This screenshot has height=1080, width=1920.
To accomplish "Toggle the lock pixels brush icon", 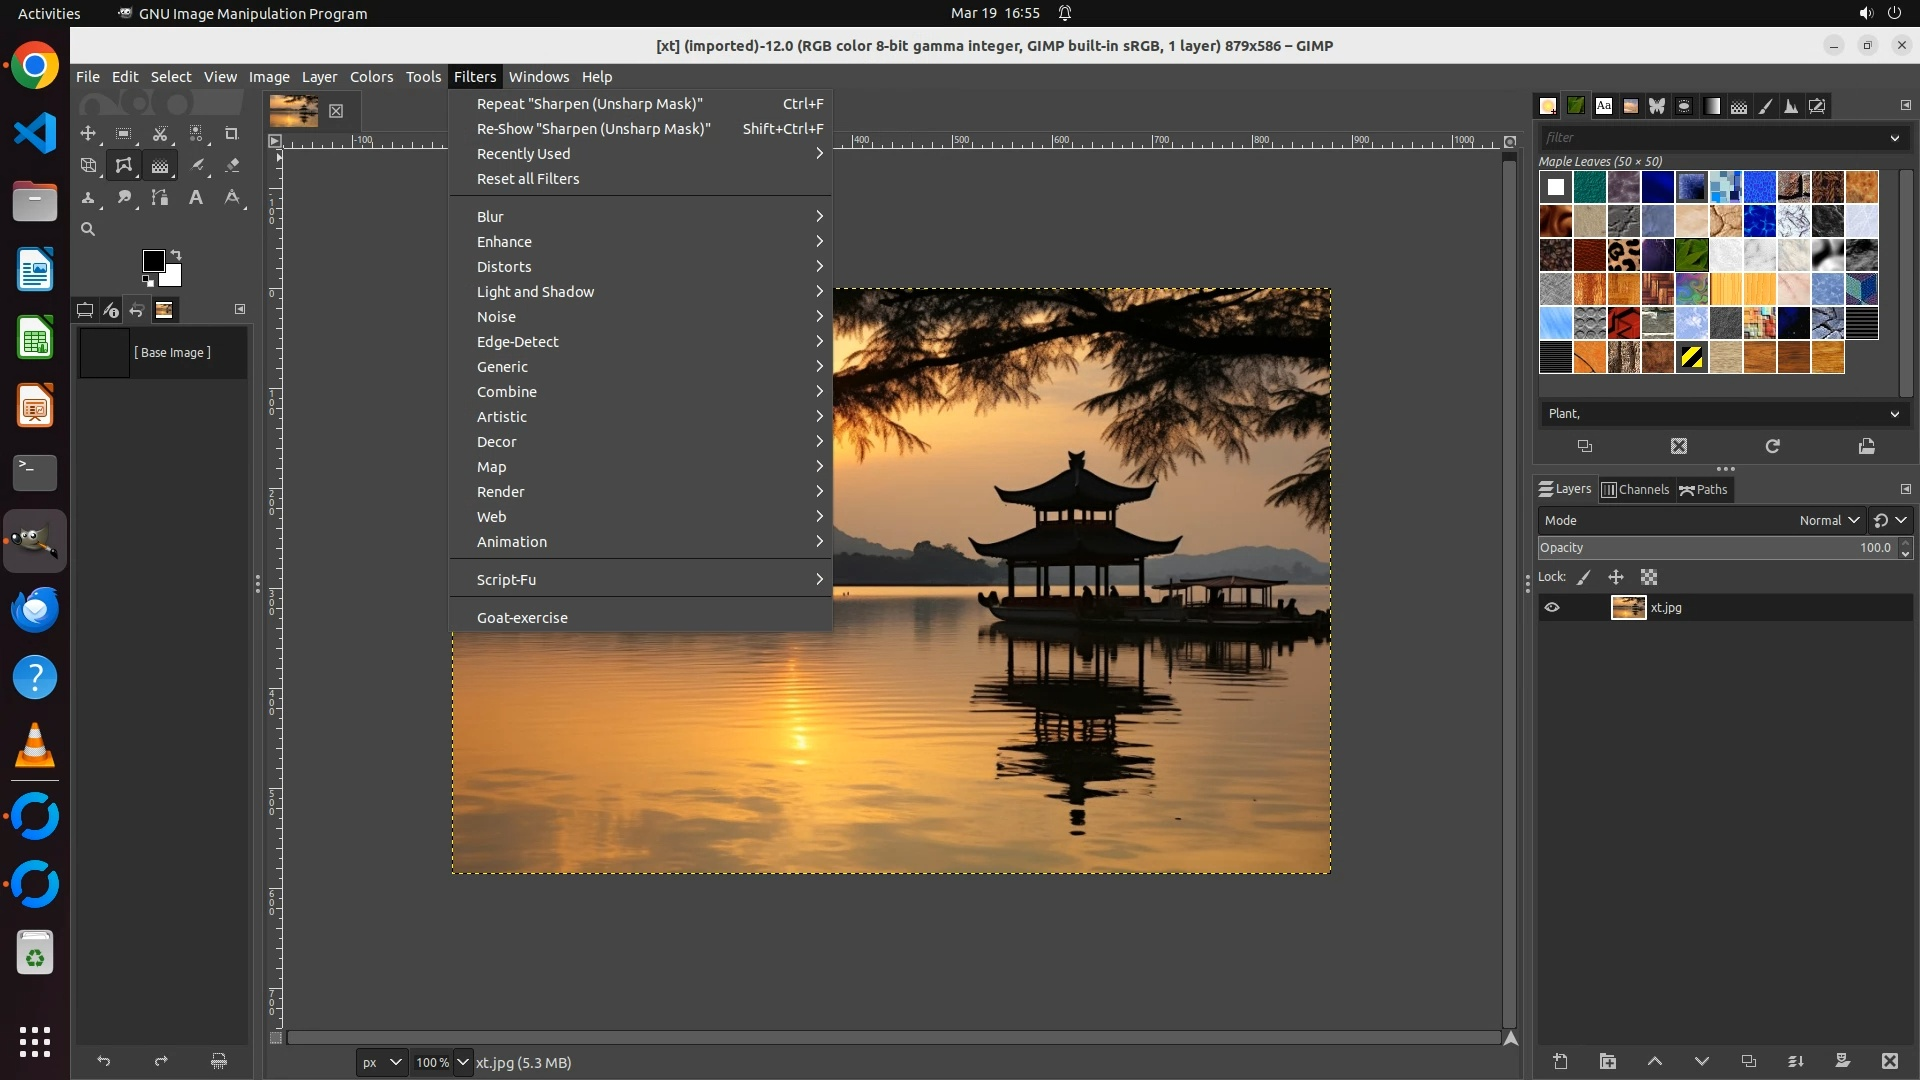I will pyautogui.click(x=1584, y=577).
